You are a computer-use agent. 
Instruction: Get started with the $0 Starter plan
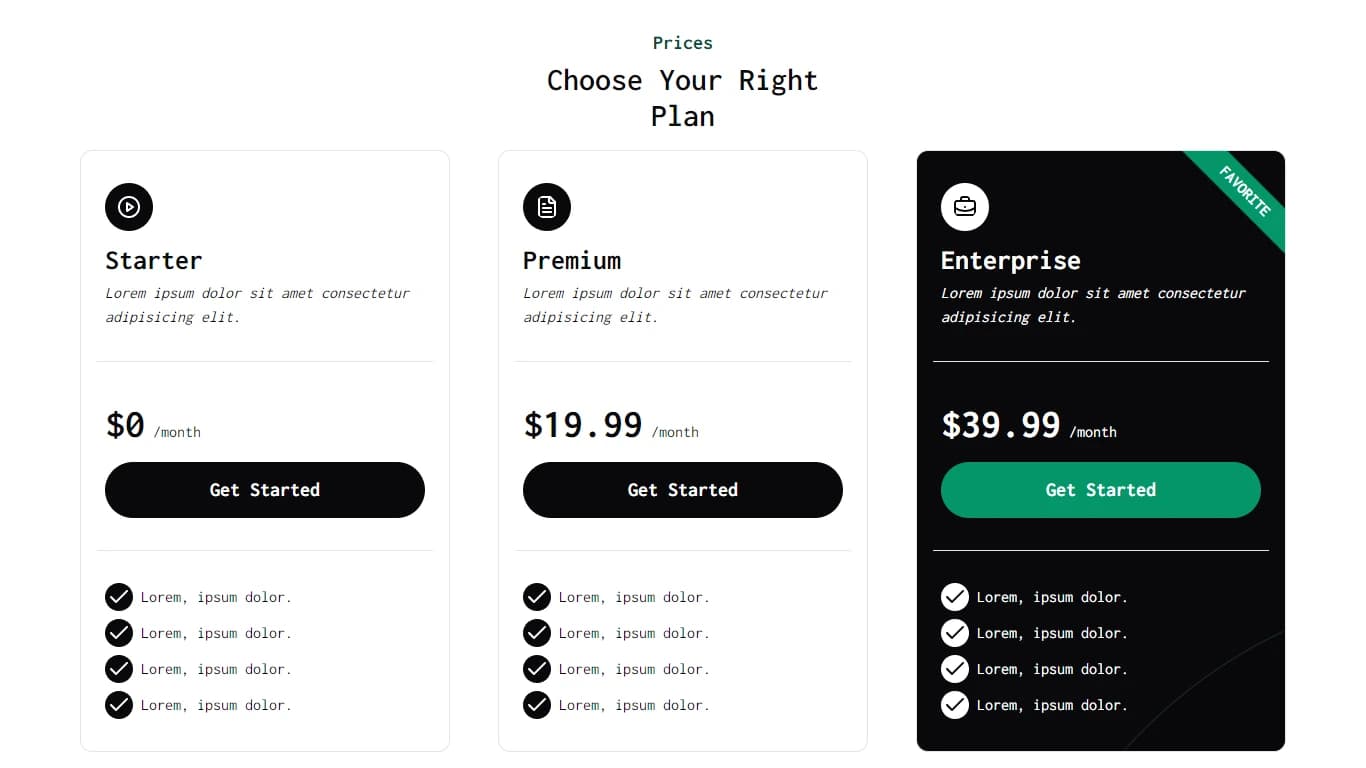pos(265,490)
